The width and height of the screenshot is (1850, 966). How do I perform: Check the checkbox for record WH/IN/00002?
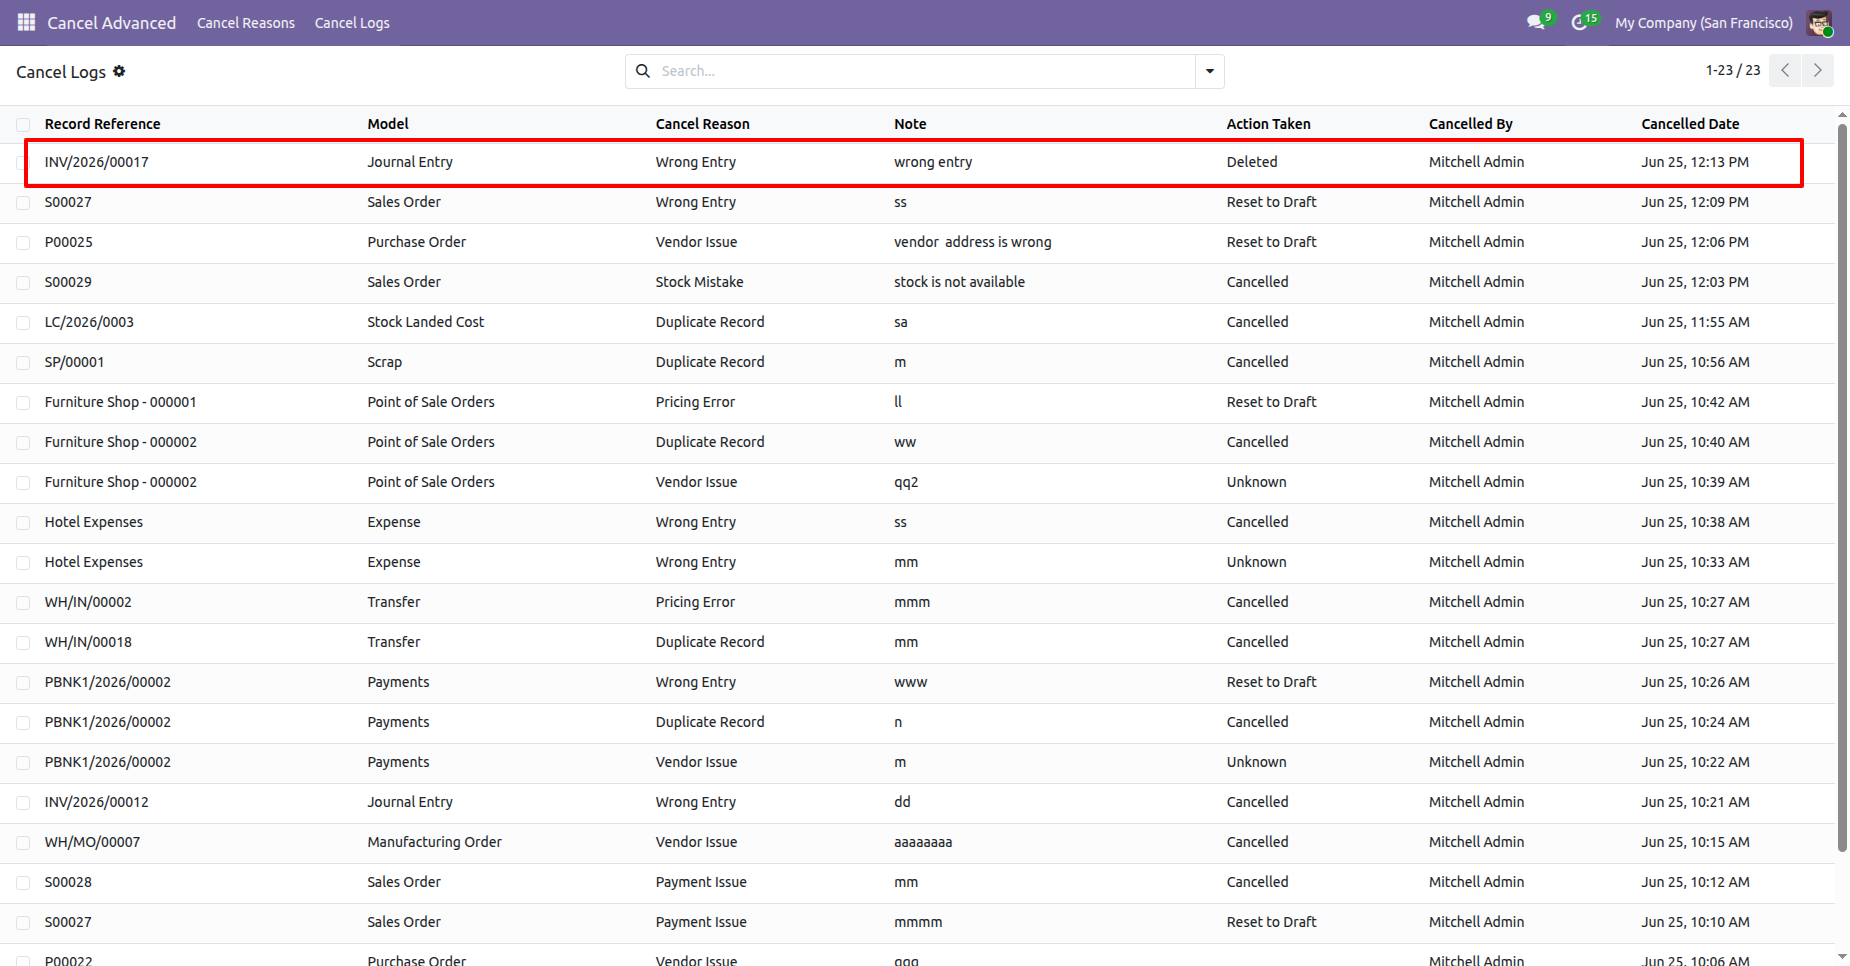click(x=23, y=602)
